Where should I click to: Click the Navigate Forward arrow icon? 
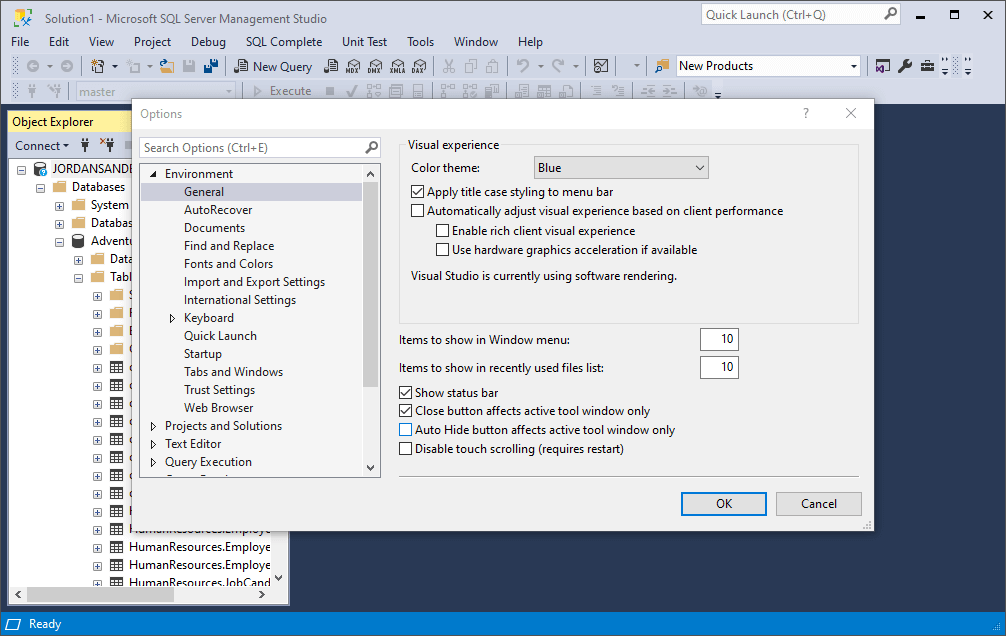67,66
